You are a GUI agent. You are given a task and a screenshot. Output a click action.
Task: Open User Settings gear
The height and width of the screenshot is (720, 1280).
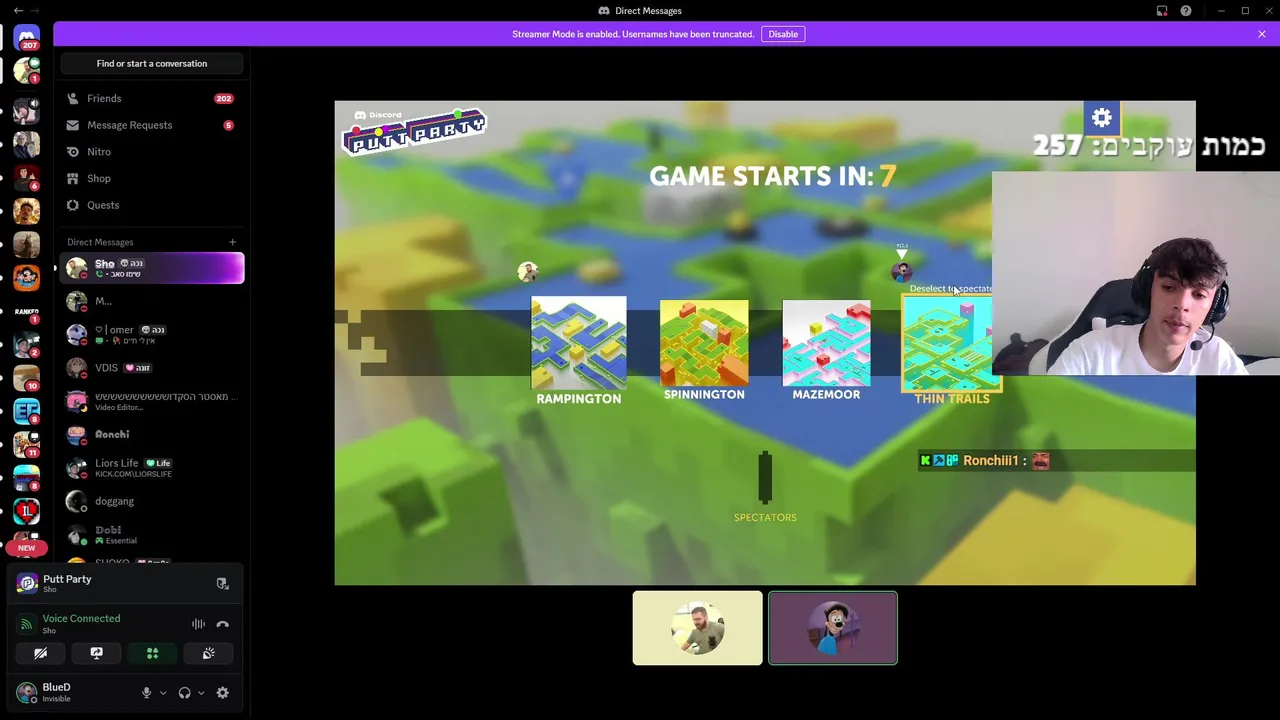[x=222, y=693]
